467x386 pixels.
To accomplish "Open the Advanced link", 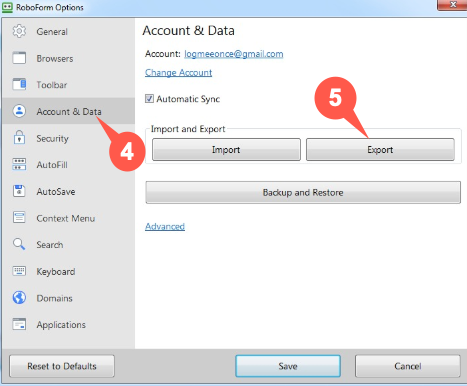I will pyautogui.click(x=165, y=226).
